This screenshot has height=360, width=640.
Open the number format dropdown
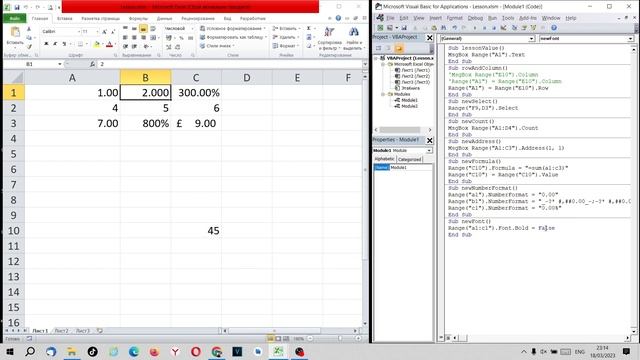(192, 29)
